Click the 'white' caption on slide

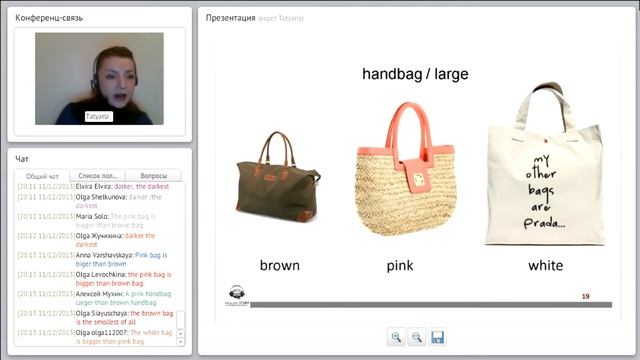(545, 266)
